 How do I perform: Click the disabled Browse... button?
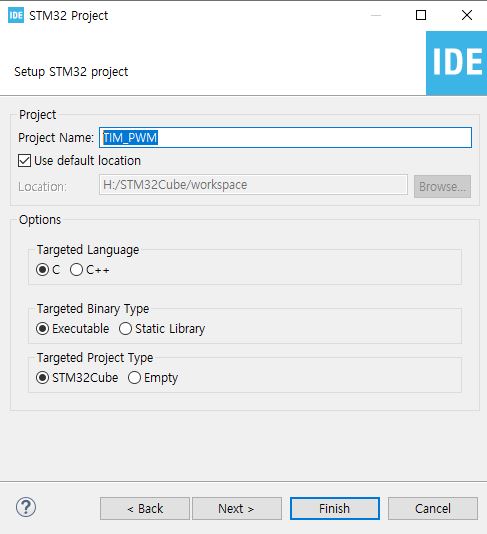pos(442,186)
